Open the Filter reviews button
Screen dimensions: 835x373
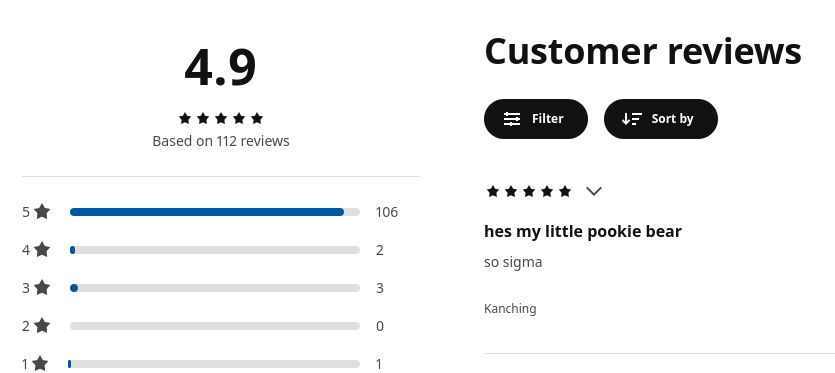pos(536,119)
